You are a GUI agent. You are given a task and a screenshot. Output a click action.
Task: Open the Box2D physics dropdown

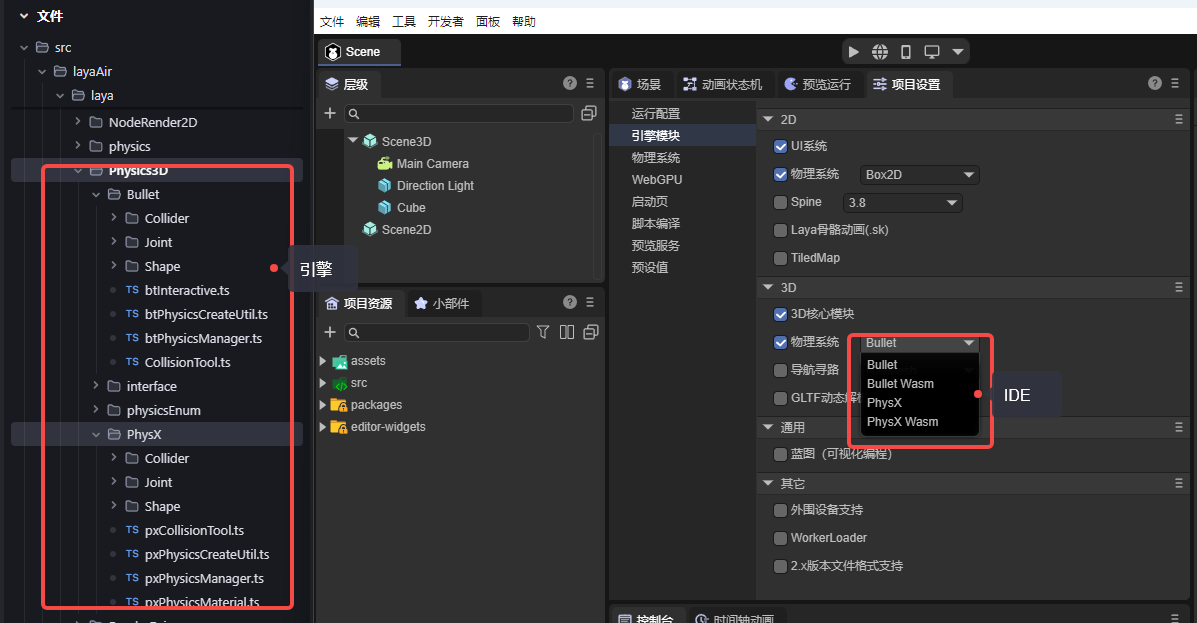919,175
